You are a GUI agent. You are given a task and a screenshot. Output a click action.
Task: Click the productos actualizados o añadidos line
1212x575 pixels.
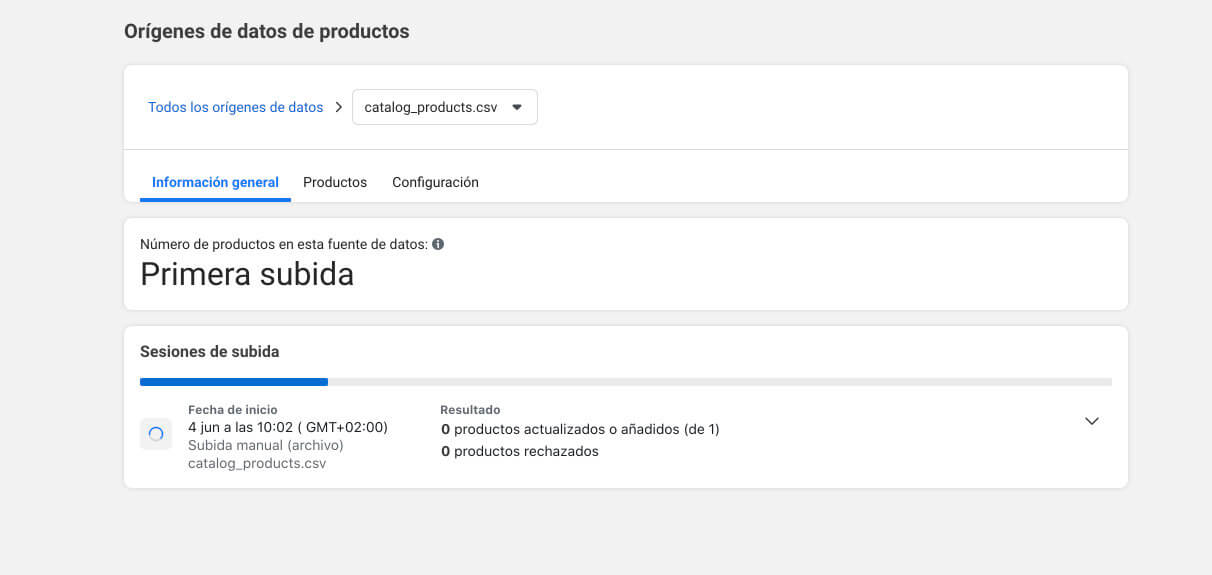[580, 429]
